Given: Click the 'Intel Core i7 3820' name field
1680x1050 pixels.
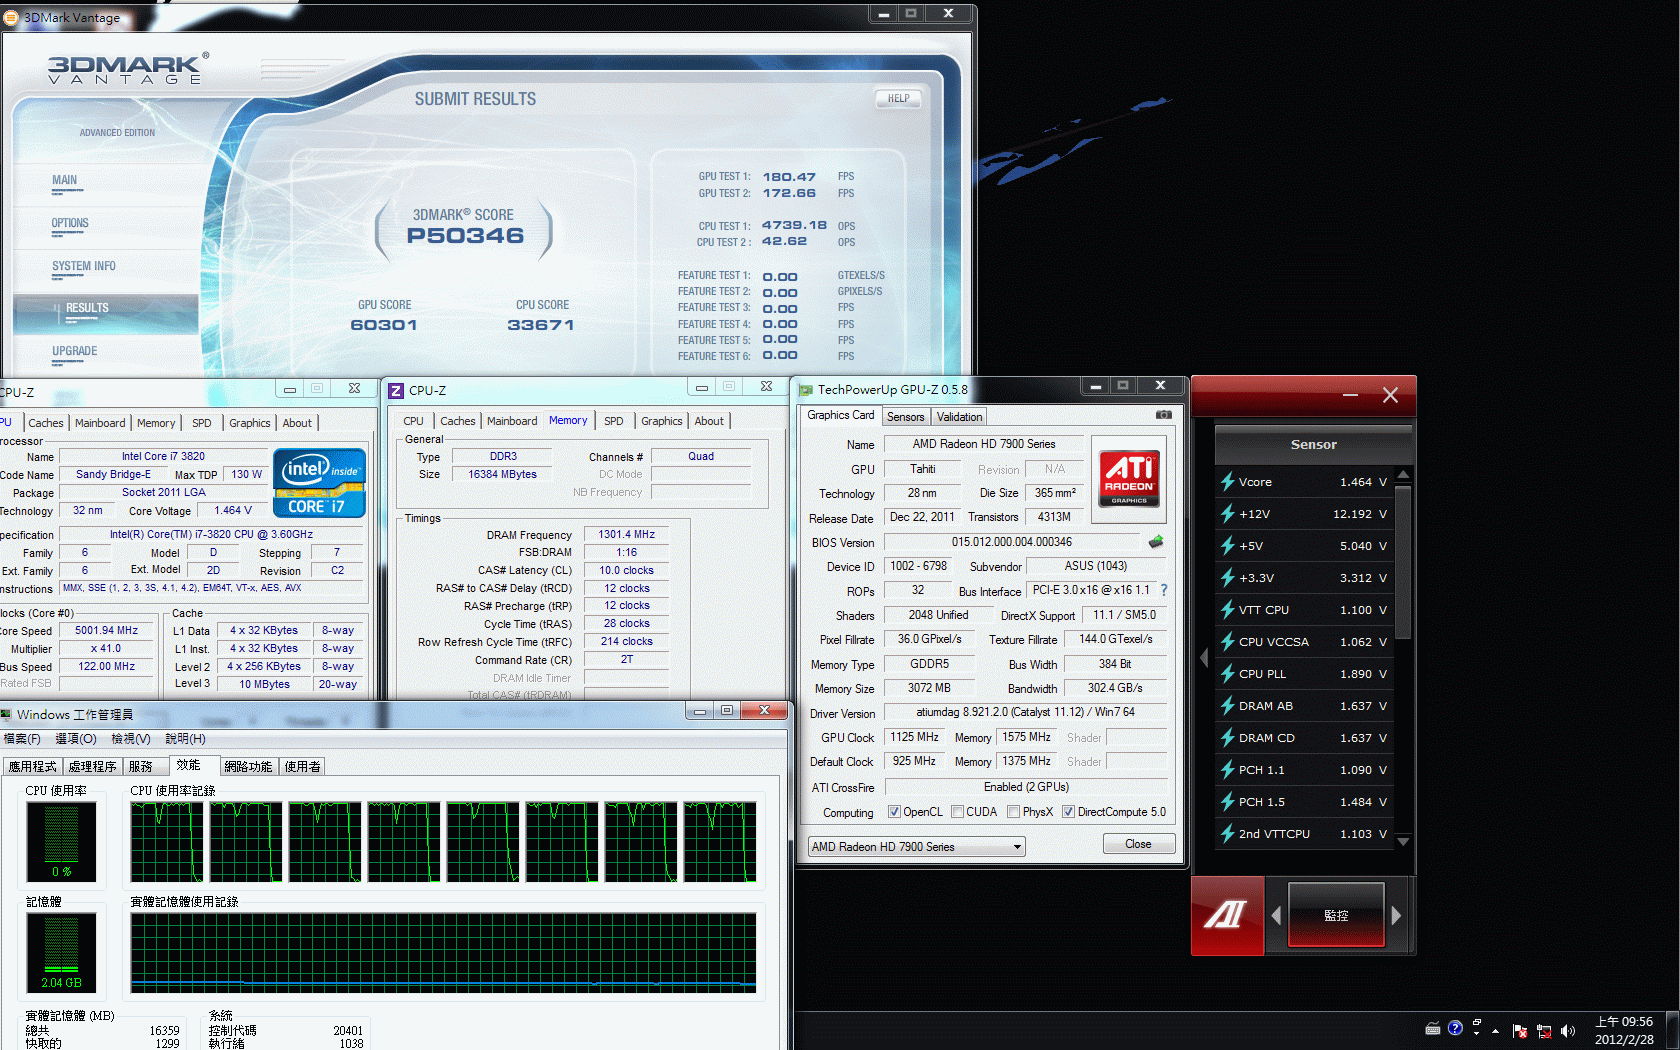Looking at the screenshot, I should click(x=163, y=456).
